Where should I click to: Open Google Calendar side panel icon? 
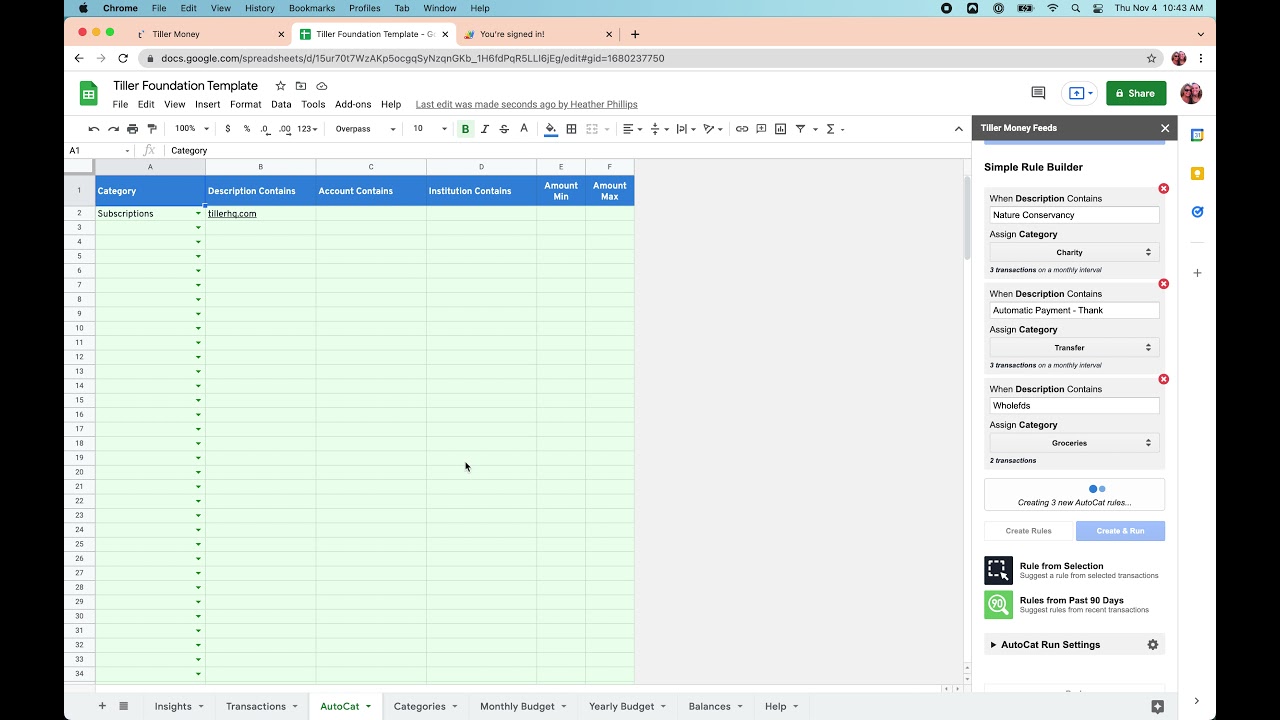[x=1197, y=135]
